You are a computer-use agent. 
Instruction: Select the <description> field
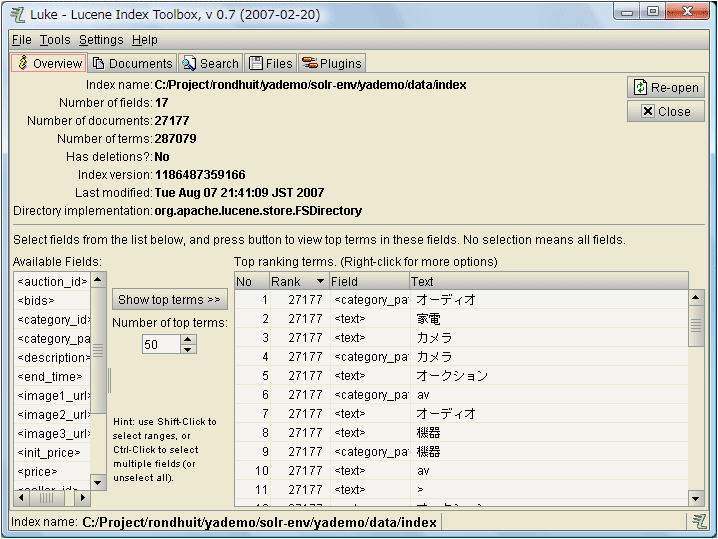pos(52,357)
